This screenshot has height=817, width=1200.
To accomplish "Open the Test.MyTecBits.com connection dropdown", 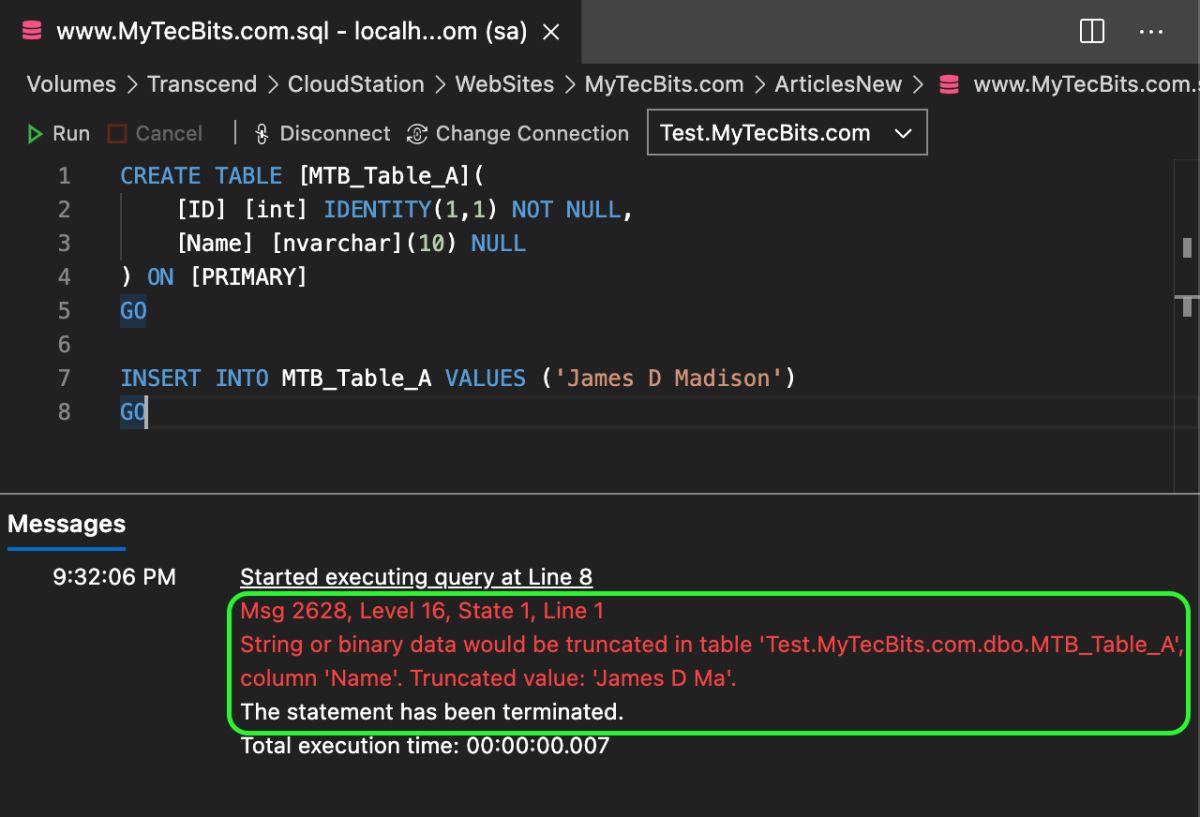I will 786,132.
